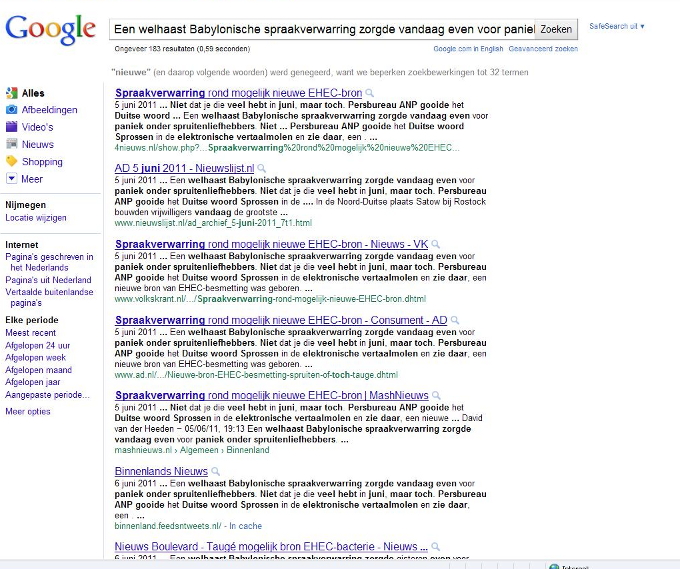Click preview magnifier next to AD 5 juni 2011 result
Screen dimensions: 680x569
262,168
